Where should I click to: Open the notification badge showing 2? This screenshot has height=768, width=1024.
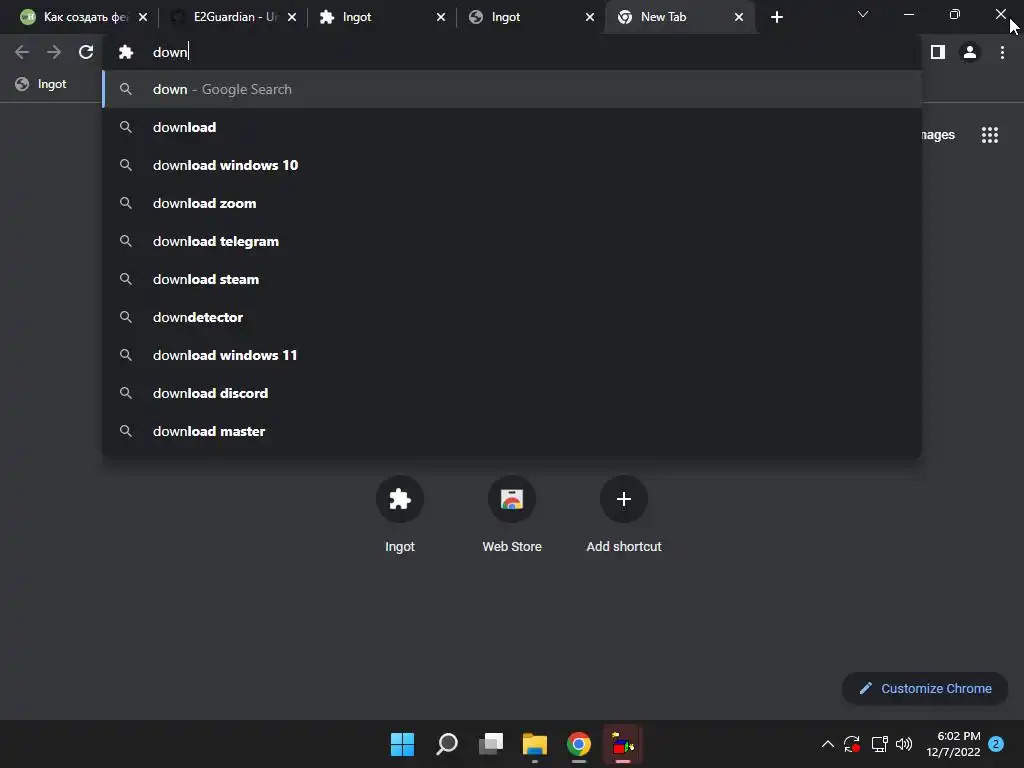[x=996, y=744]
